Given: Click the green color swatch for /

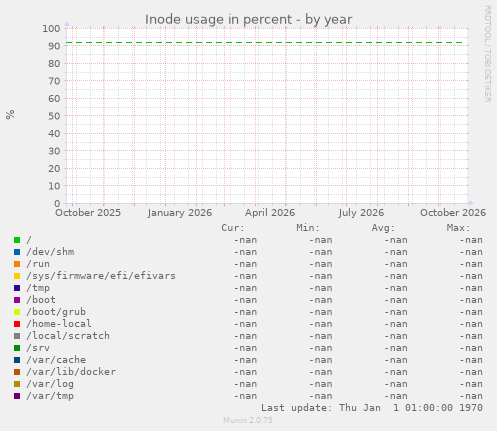Looking at the screenshot, I should [17, 240].
